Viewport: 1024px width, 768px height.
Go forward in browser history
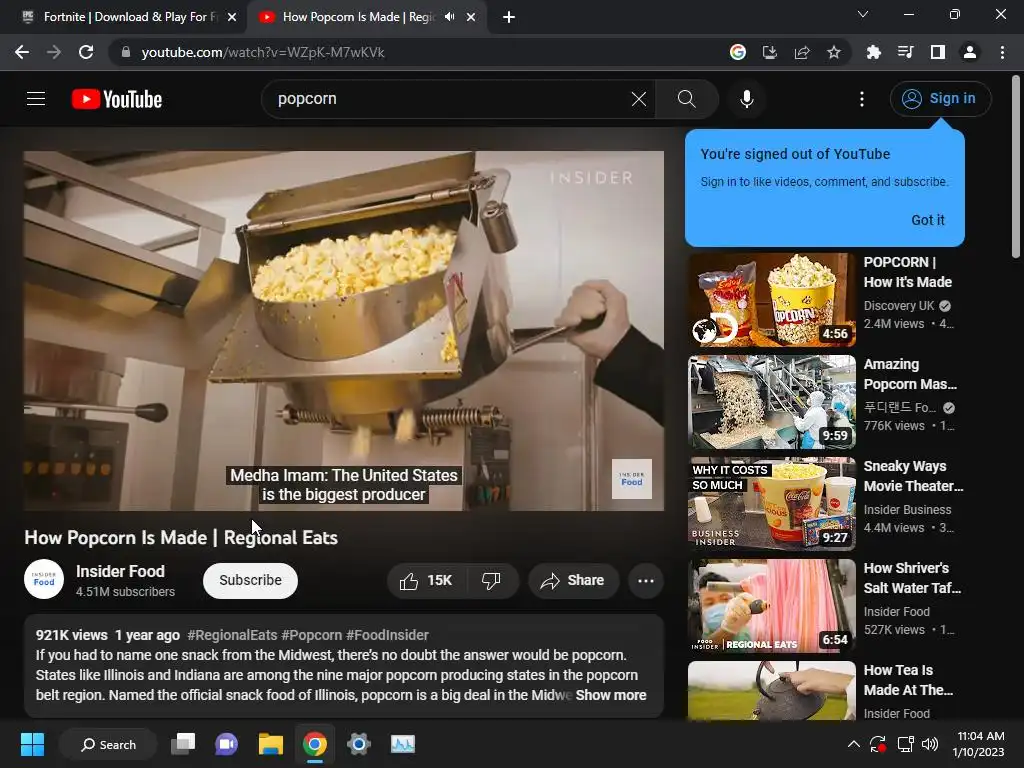point(54,52)
